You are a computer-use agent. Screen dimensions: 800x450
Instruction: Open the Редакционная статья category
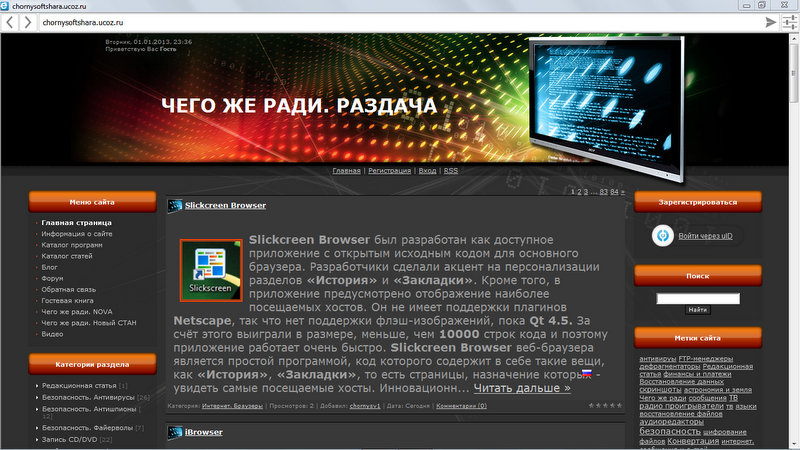click(x=79, y=386)
